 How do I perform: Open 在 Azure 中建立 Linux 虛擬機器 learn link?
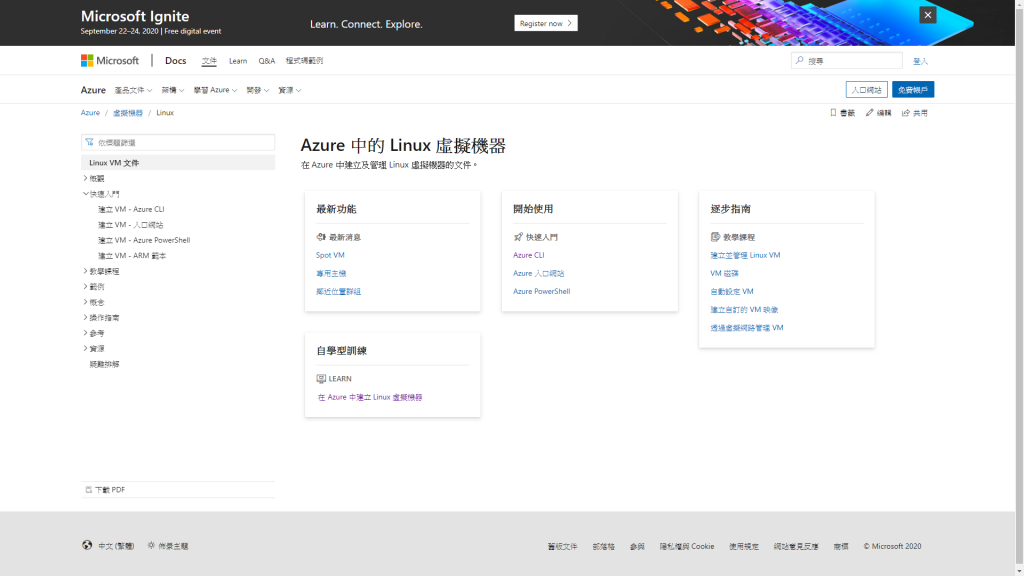click(x=370, y=397)
